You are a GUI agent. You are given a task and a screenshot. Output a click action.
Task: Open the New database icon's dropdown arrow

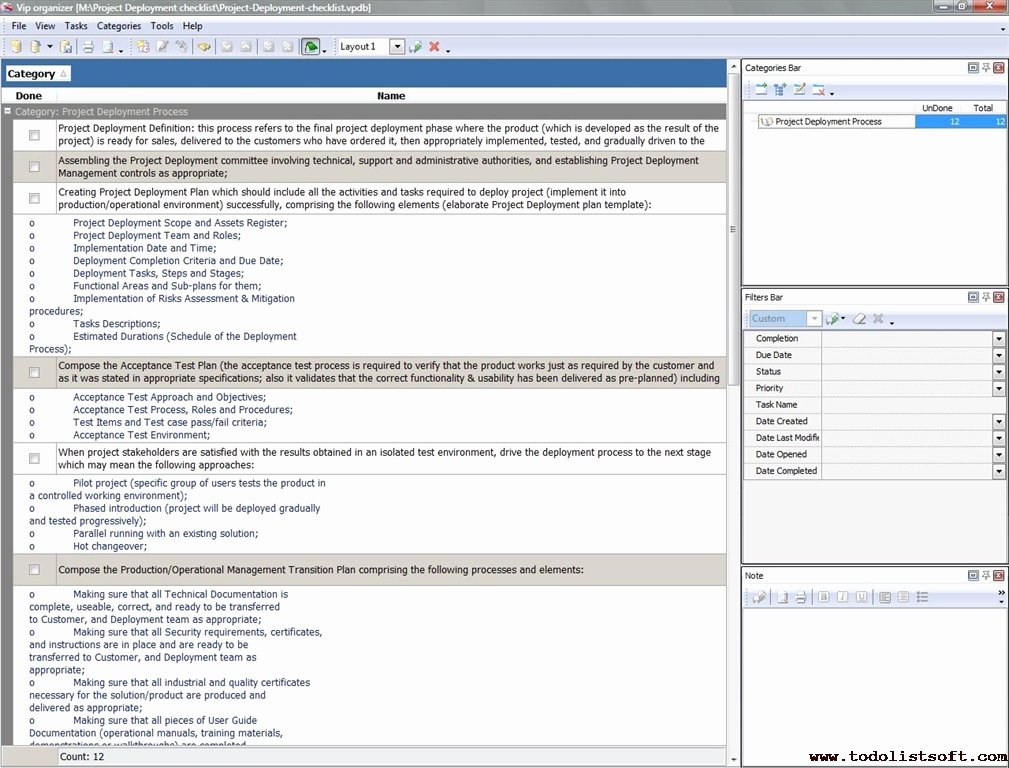click(50, 46)
